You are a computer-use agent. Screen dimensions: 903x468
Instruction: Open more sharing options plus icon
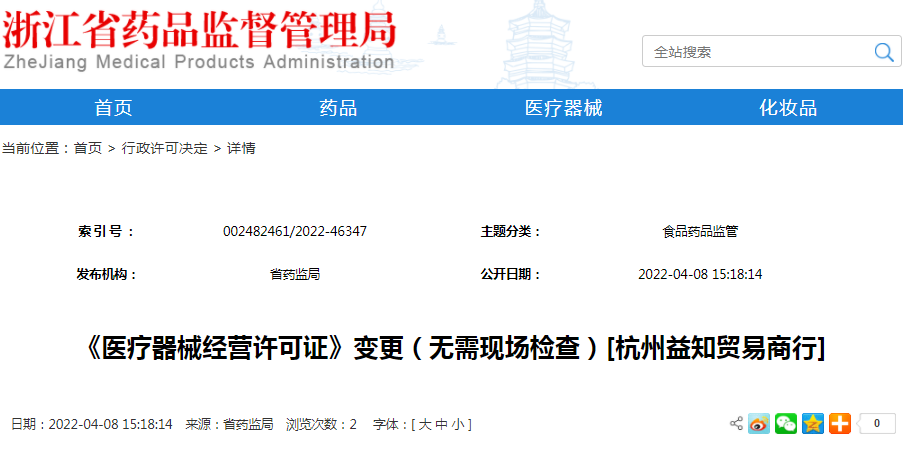[x=840, y=424]
